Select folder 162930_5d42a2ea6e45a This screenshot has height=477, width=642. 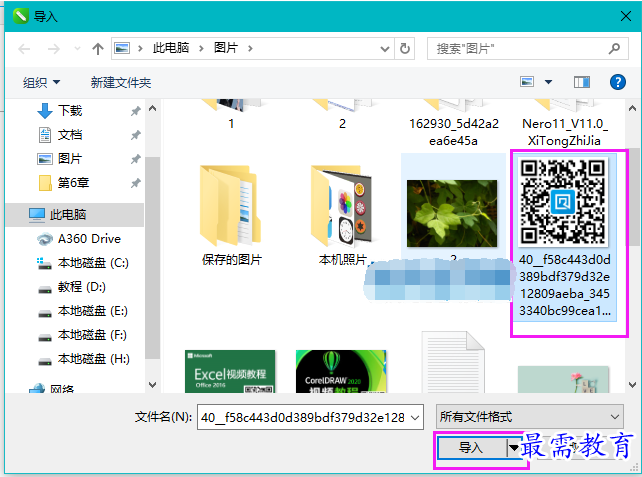tap(454, 123)
